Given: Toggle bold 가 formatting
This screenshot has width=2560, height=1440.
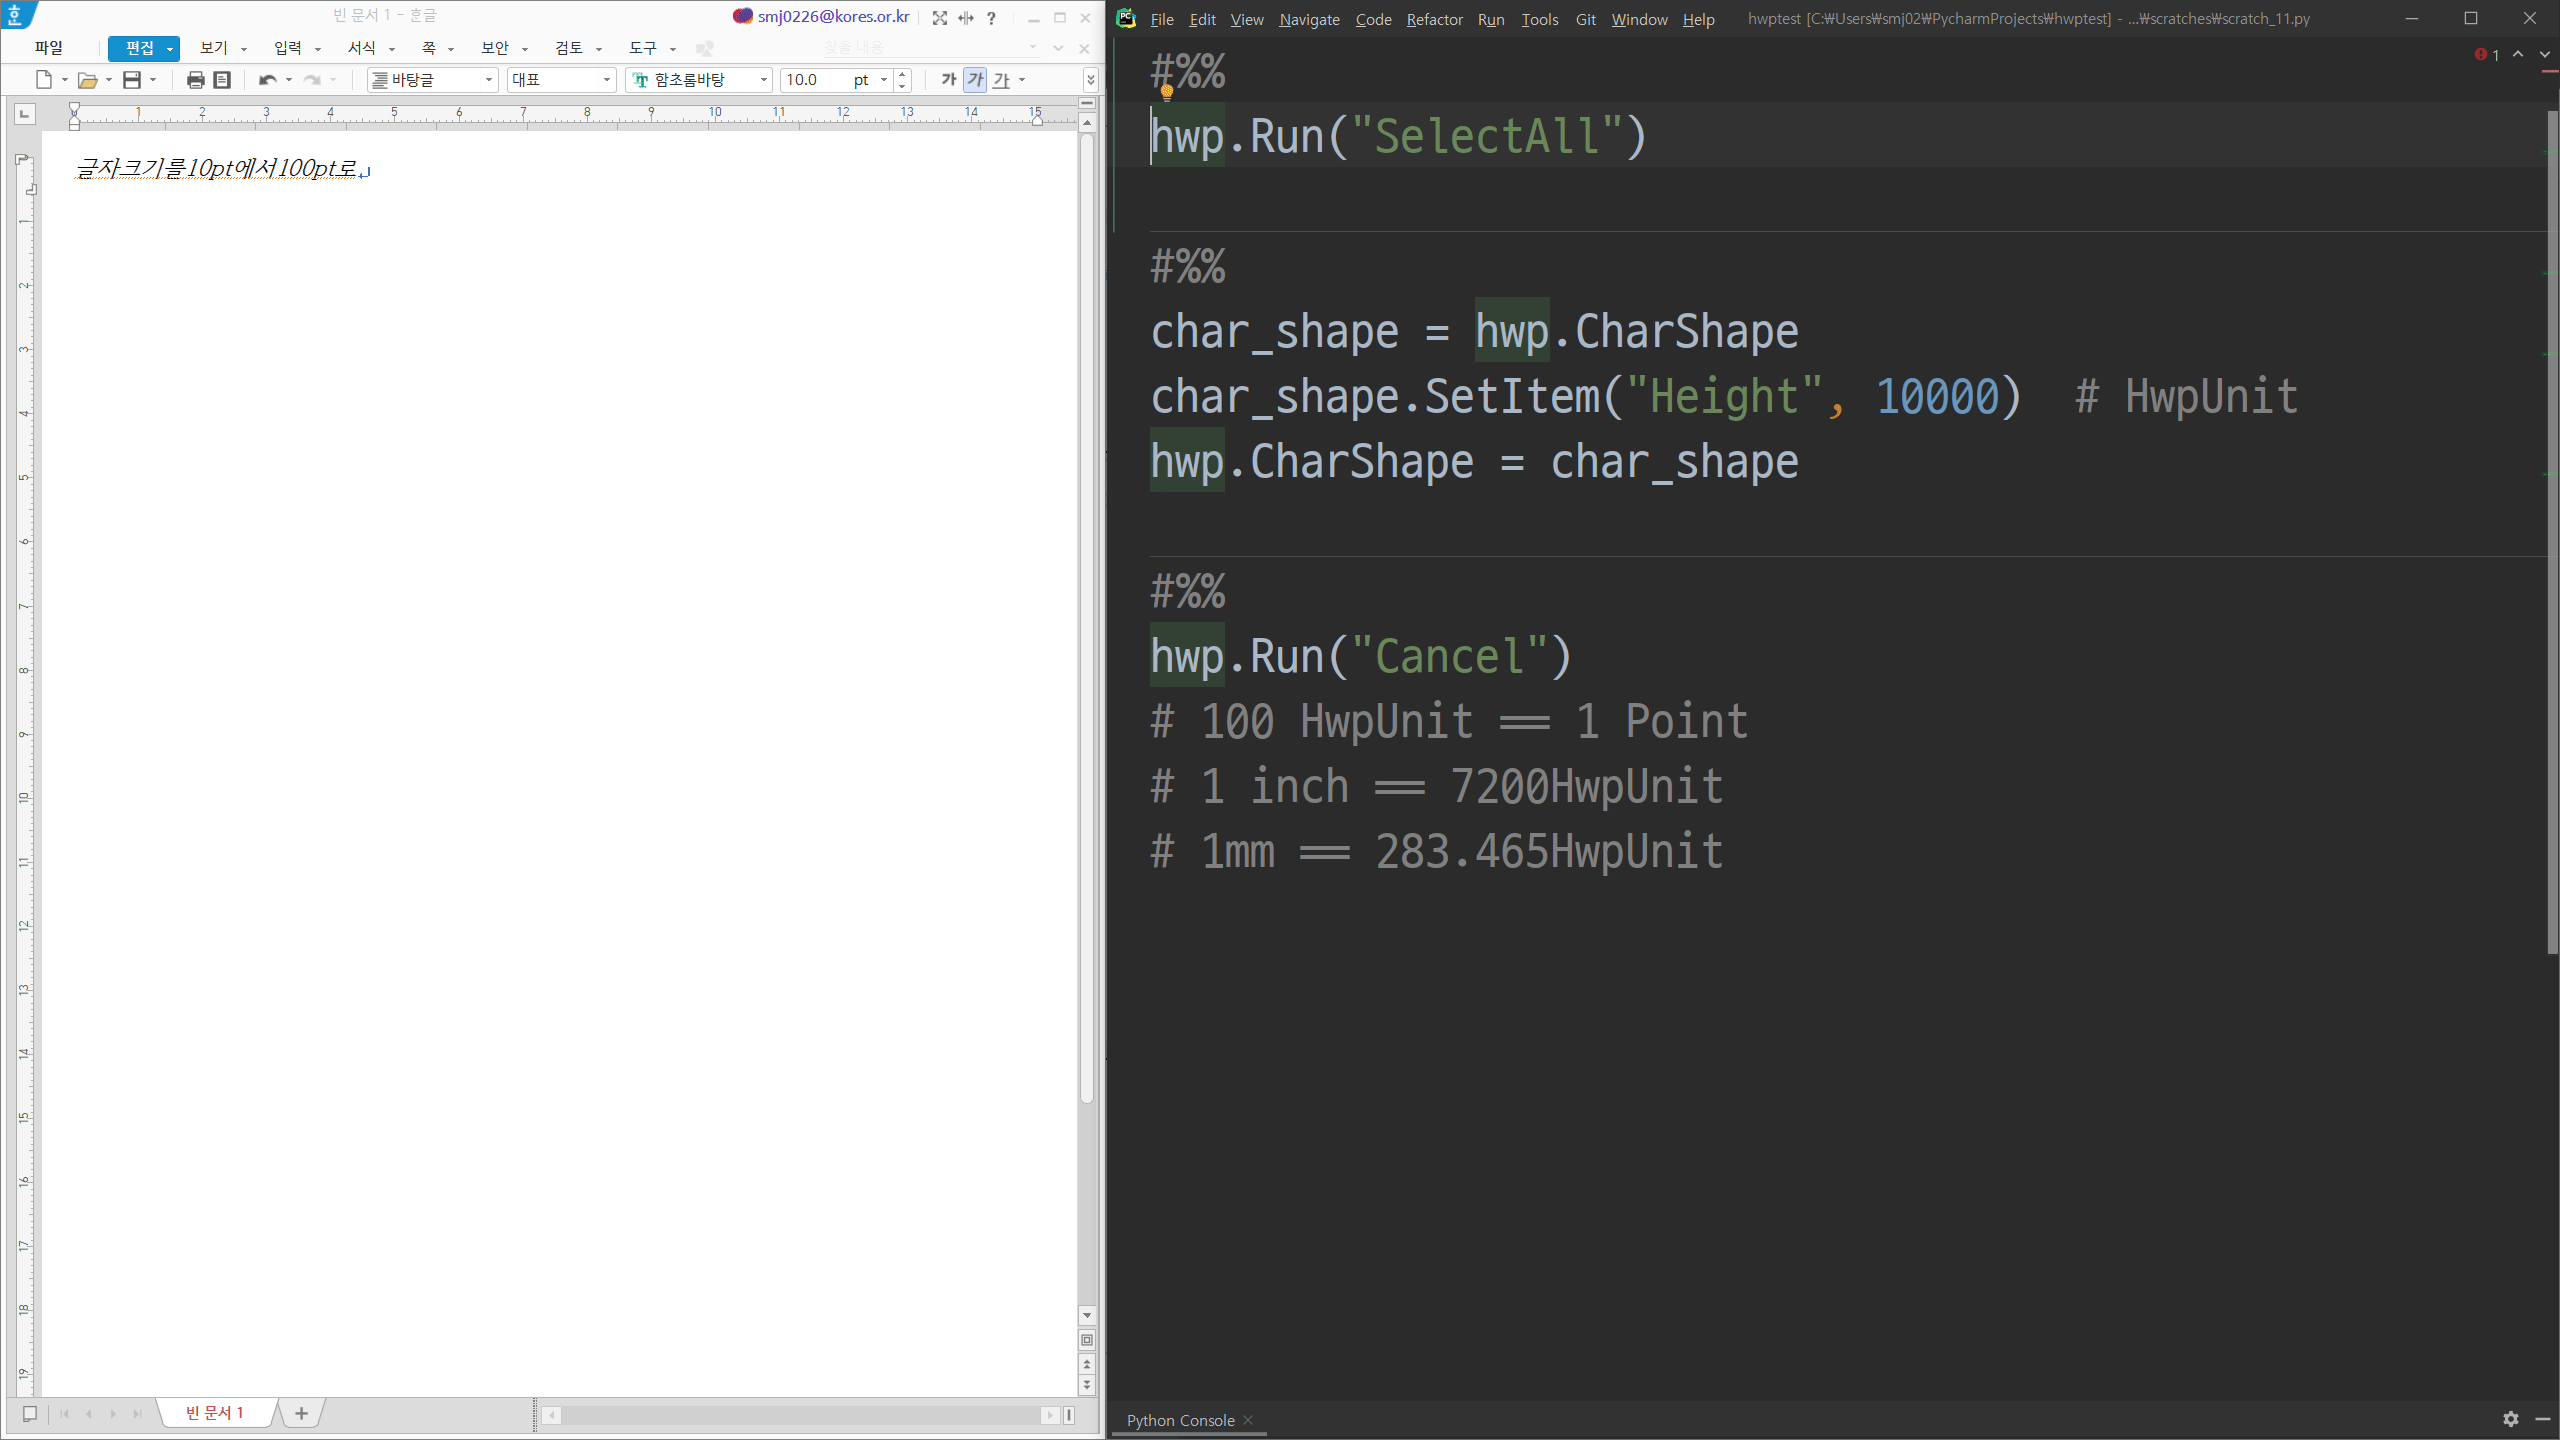Looking at the screenshot, I should pos(948,80).
